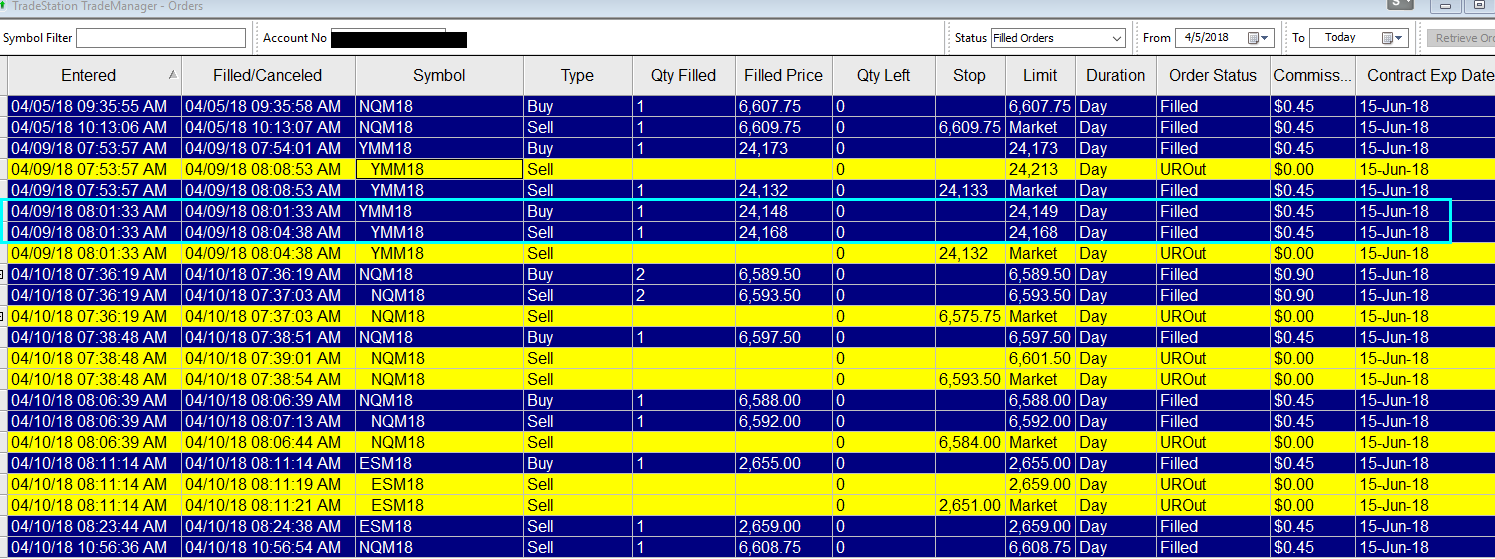
Task: Select limit 24,149 cell
Action: (1040, 211)
